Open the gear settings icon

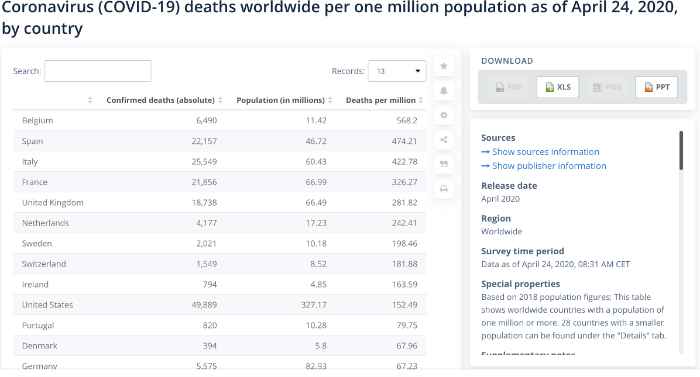pyautogui.click(x=444, y=115)
